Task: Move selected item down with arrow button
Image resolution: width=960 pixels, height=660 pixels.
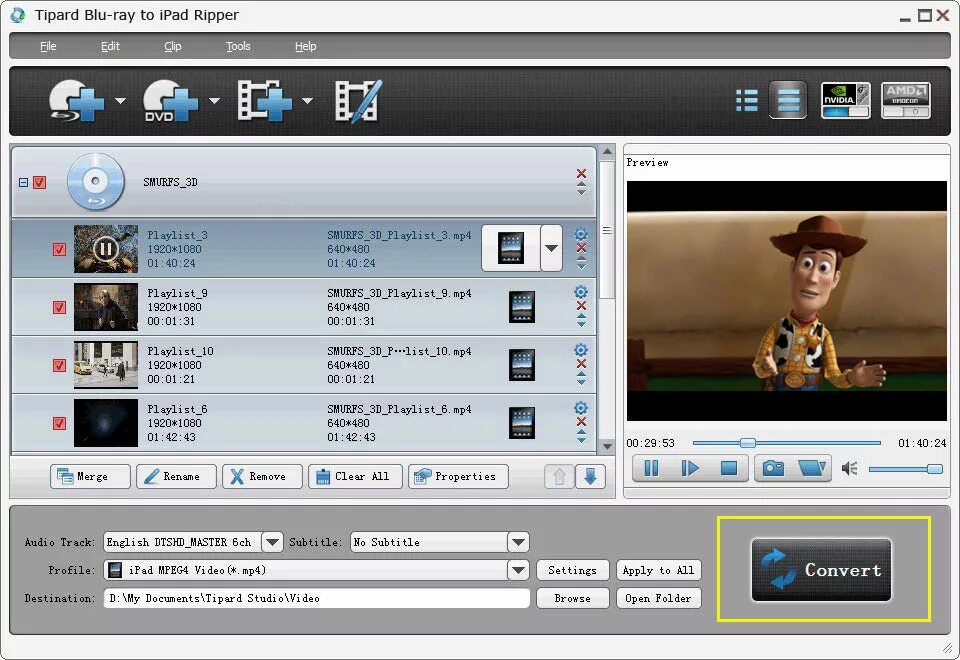Action: [590, 476]
